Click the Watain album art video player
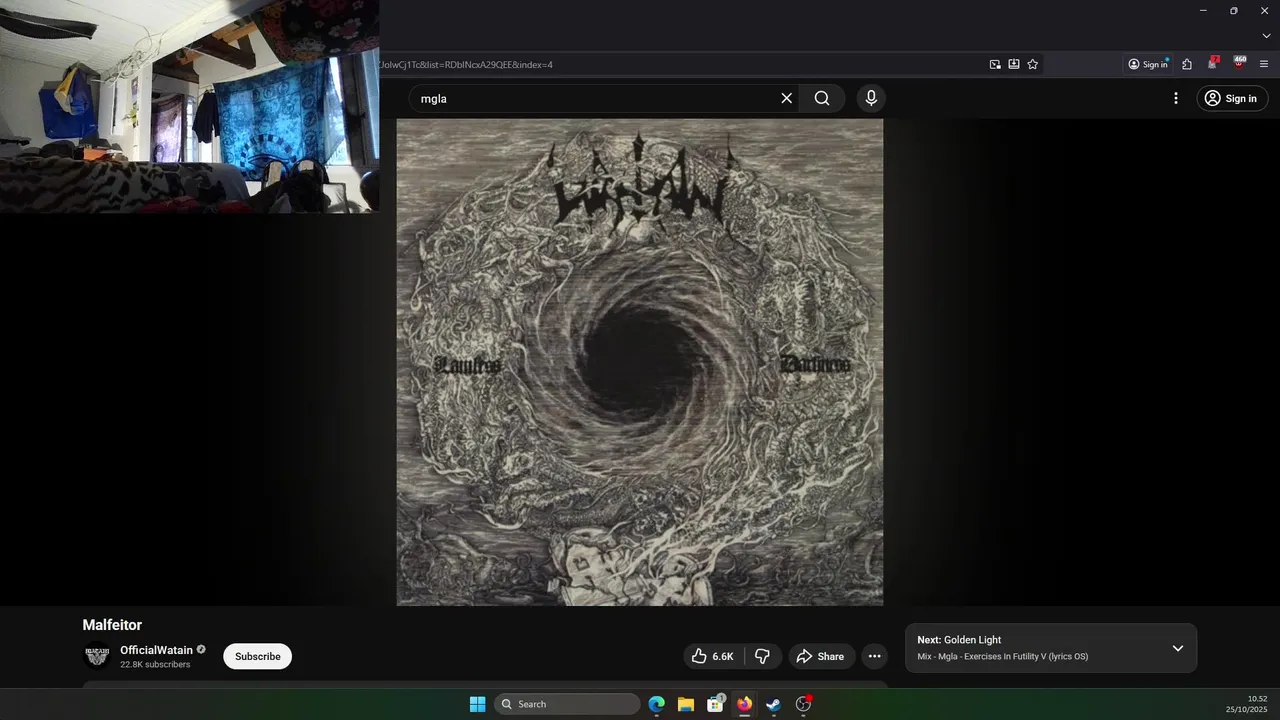 point(640,362)
